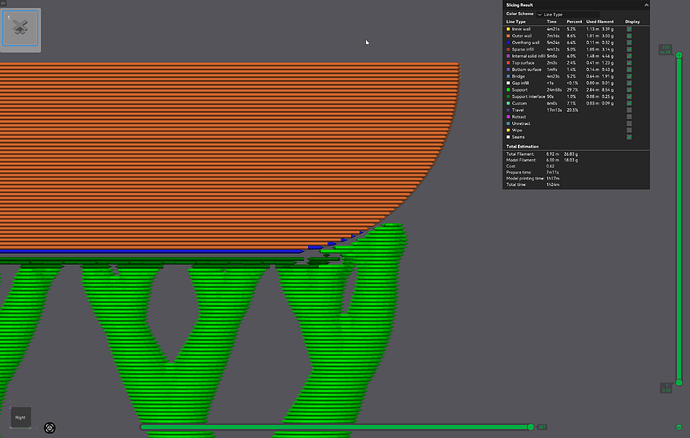Screen dimensions: 690x438
Task: Click the horizontal move slider handle
Action: 531,427
